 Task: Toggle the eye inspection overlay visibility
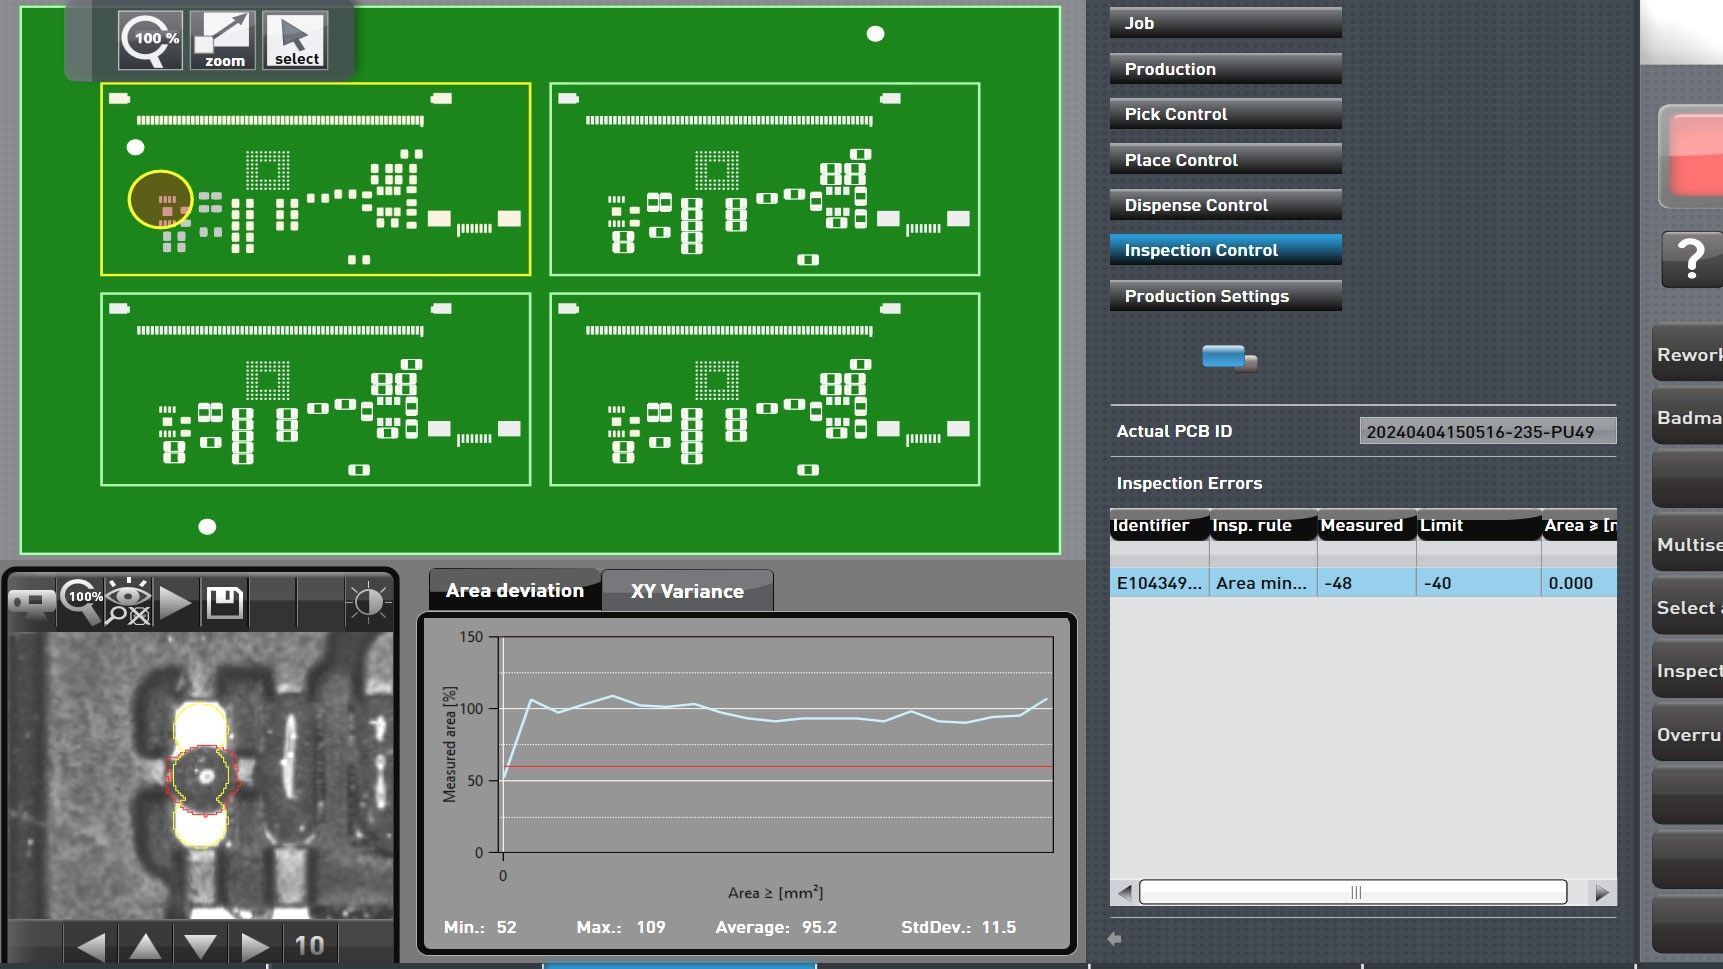(x=128, y=602)
